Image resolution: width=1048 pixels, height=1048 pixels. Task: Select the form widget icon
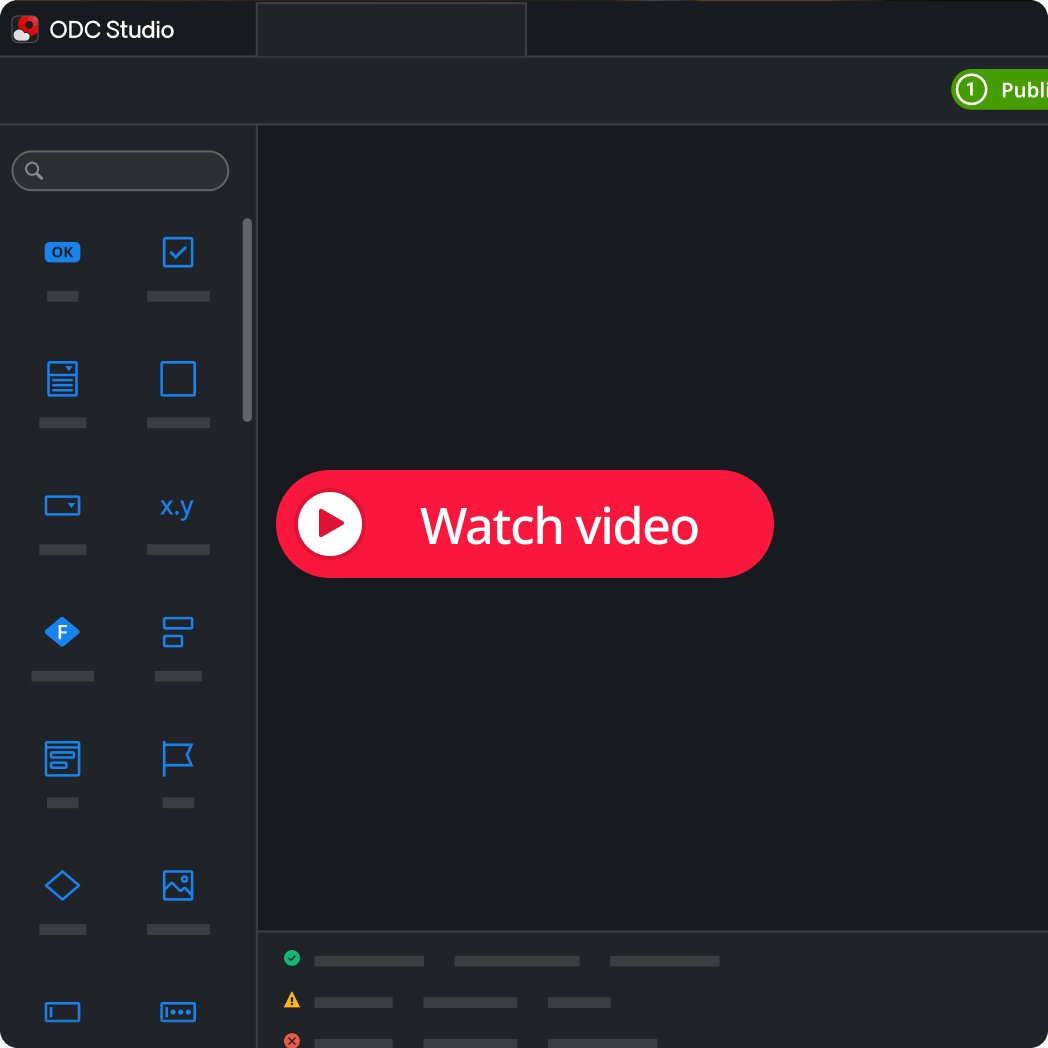pos(62,759)
